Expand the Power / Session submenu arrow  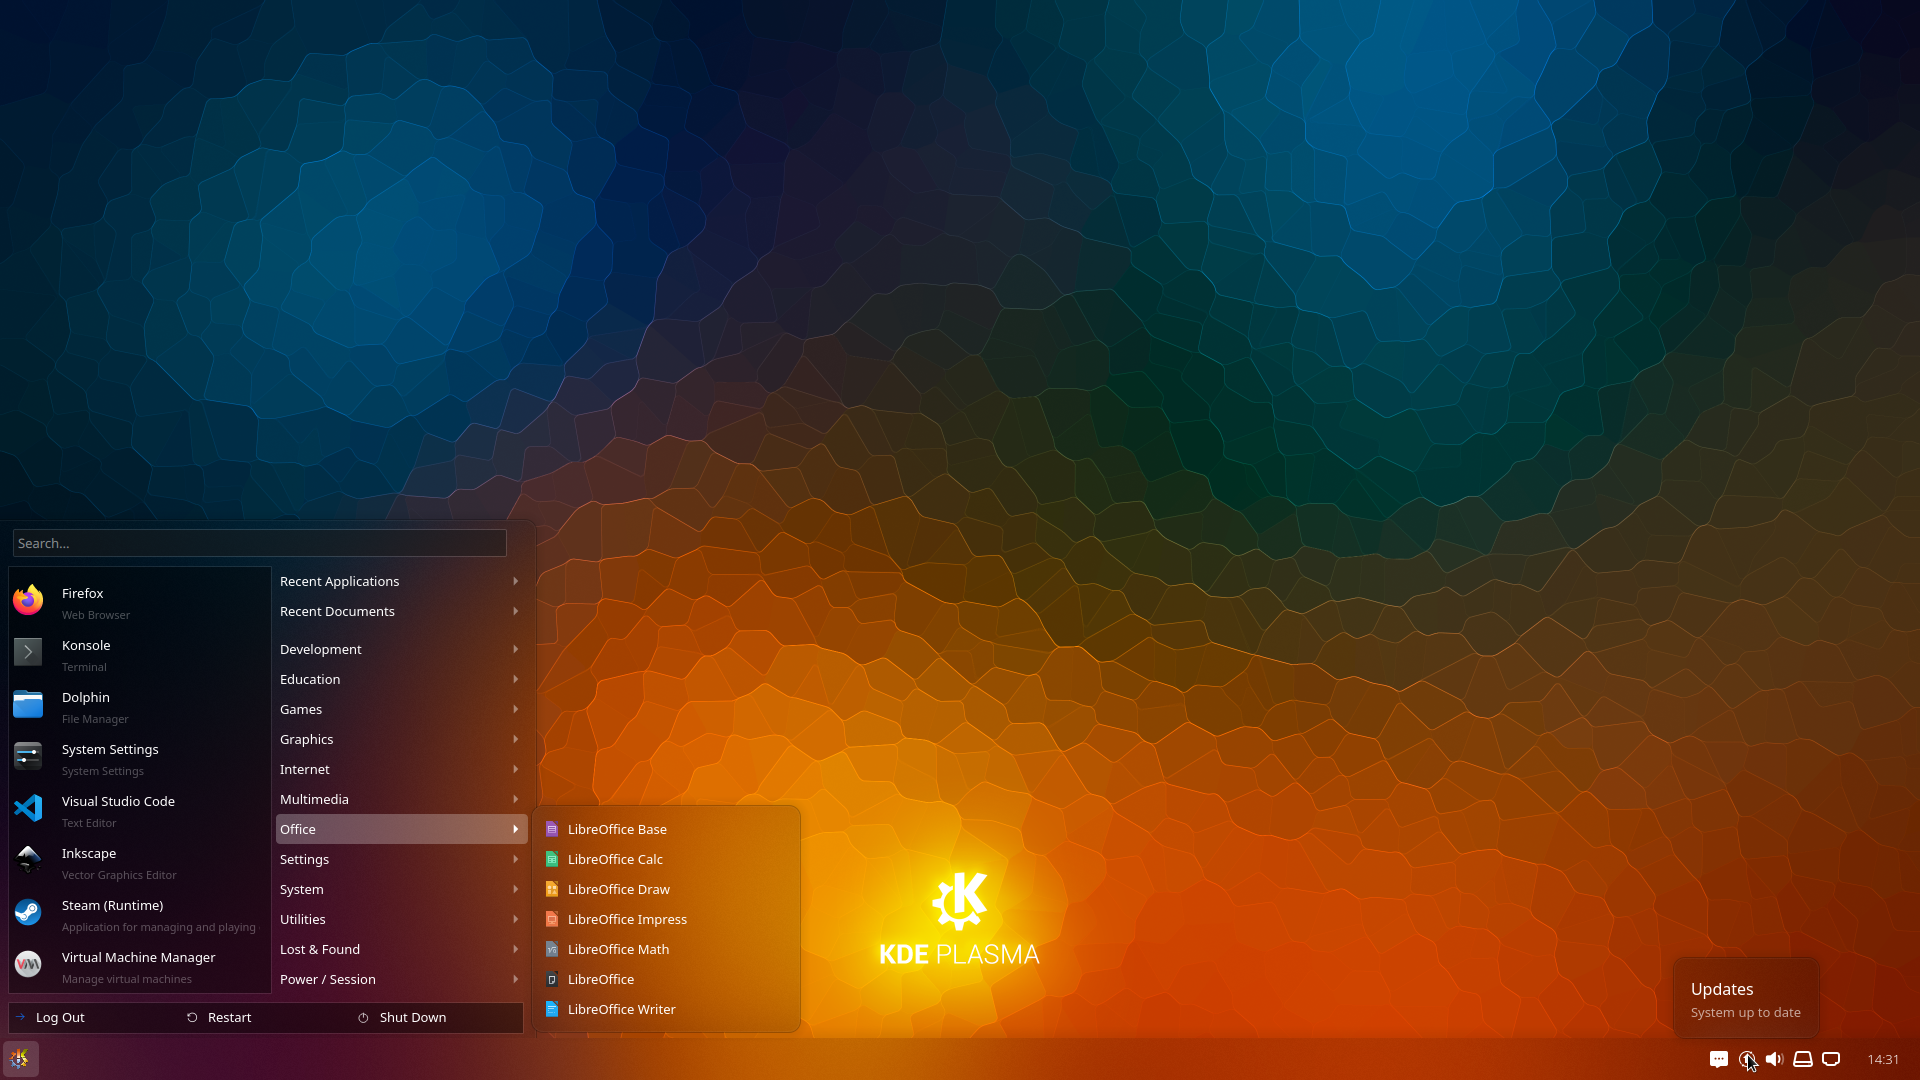(516, 979)
